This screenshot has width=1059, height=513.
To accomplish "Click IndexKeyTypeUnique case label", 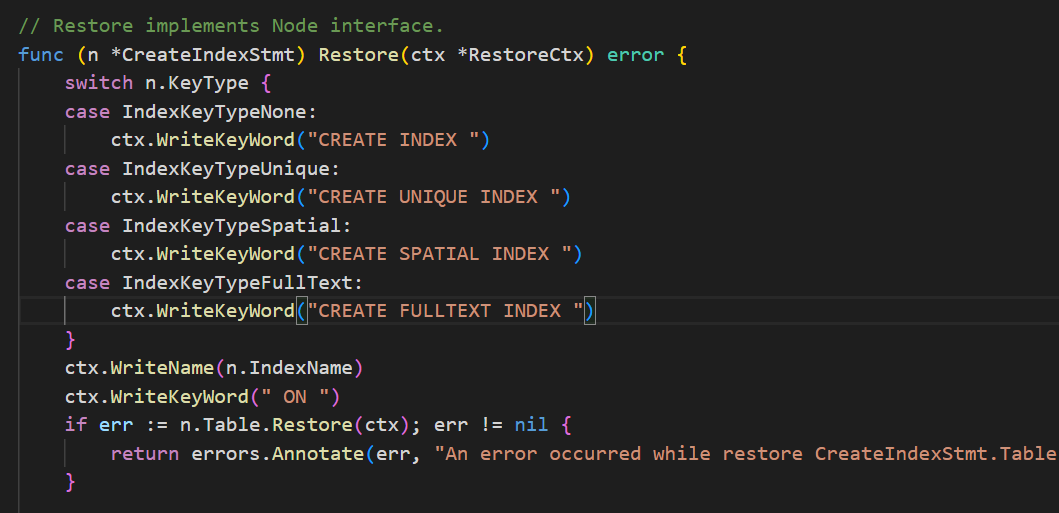I will (230, 169).
